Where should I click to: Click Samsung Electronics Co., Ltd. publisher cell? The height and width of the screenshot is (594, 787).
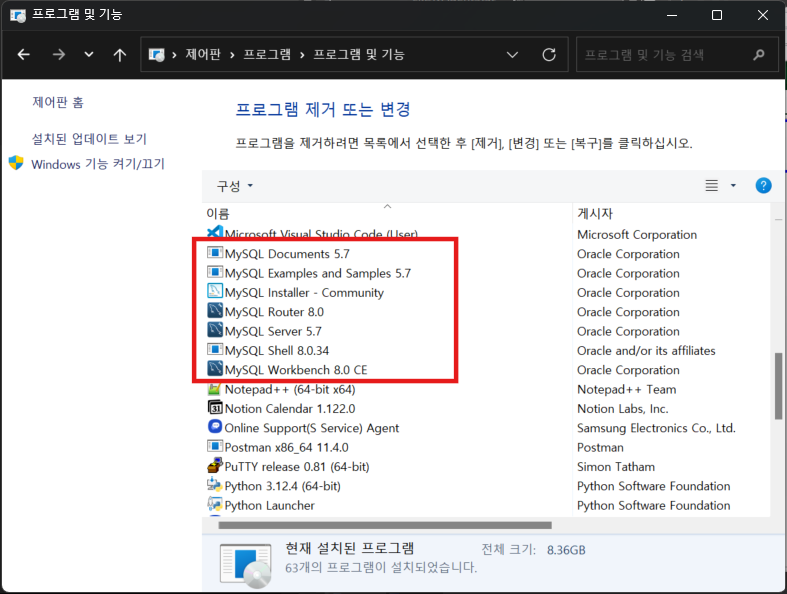tap(656, 428)
